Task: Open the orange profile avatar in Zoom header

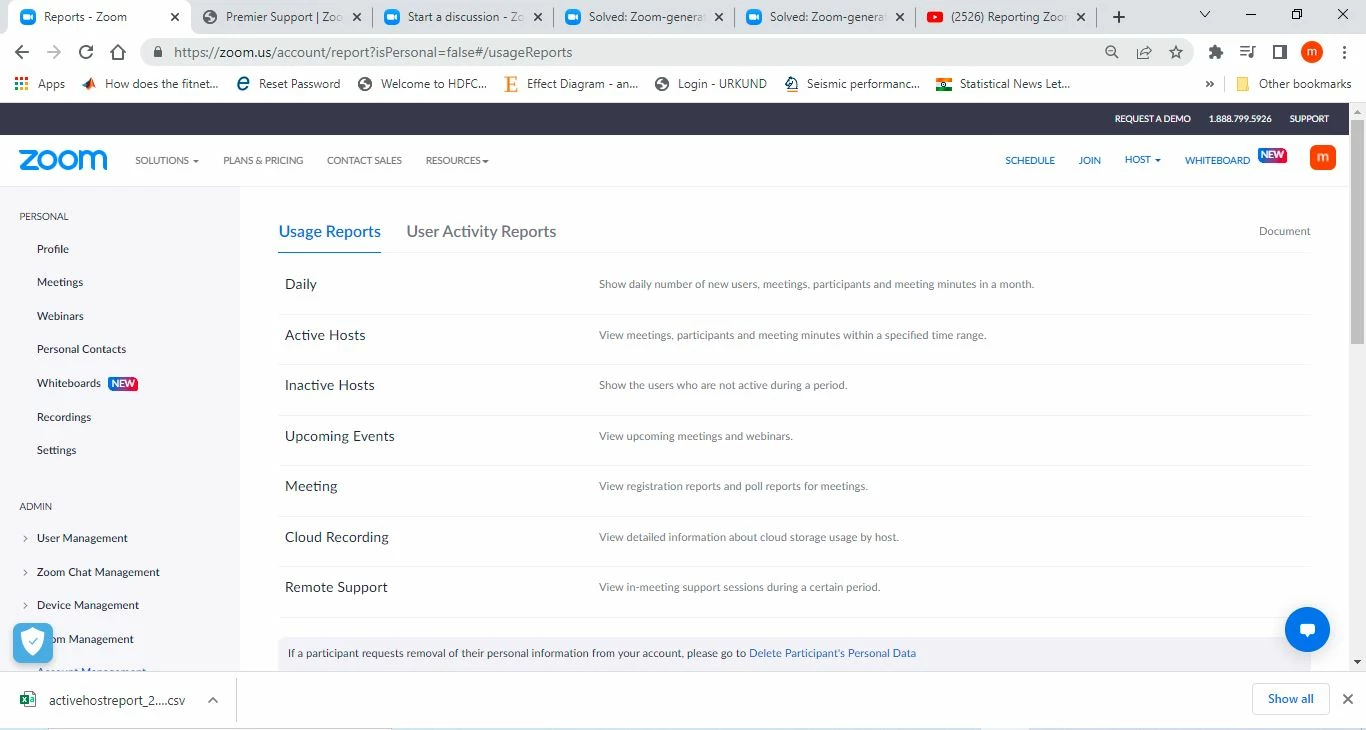Action: (1322, 157)
